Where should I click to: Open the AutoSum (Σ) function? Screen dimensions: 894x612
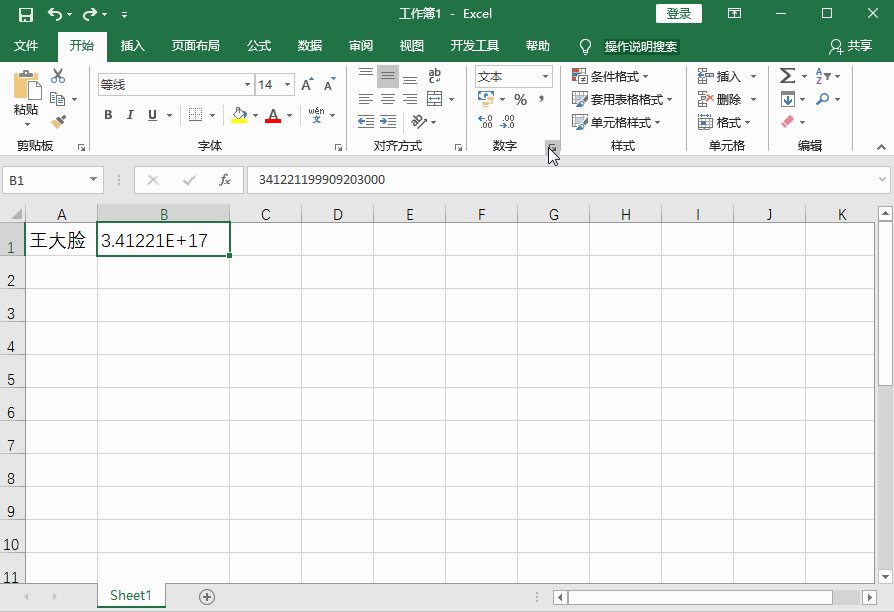tap(786, 75)
